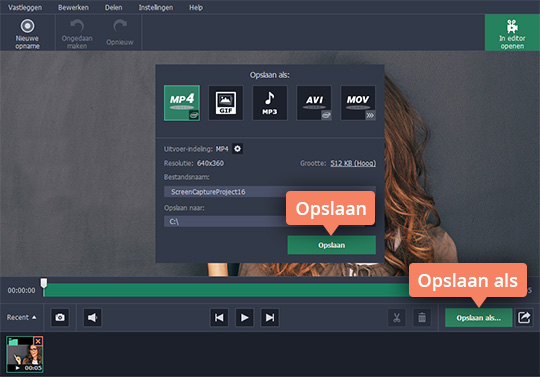This screenshot has width=540, height=377.
Task: Click the trash delete fragment icon
Action: tap(422, 317)
